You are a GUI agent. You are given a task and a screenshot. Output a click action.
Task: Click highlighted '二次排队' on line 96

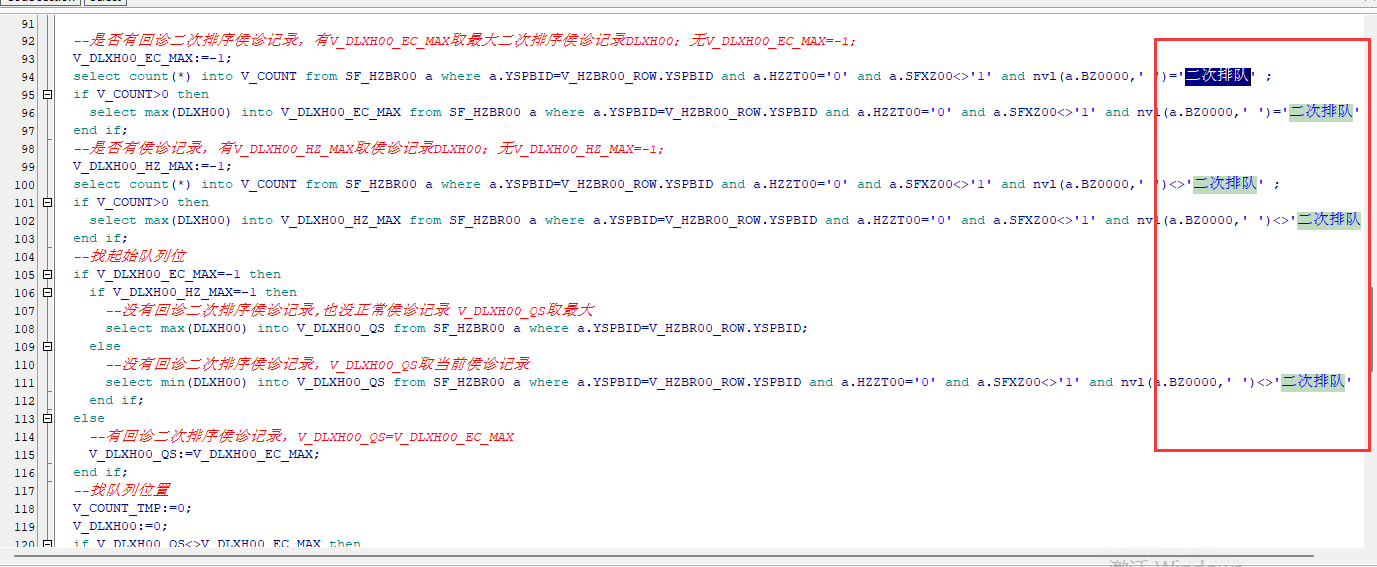[1321, 112]
